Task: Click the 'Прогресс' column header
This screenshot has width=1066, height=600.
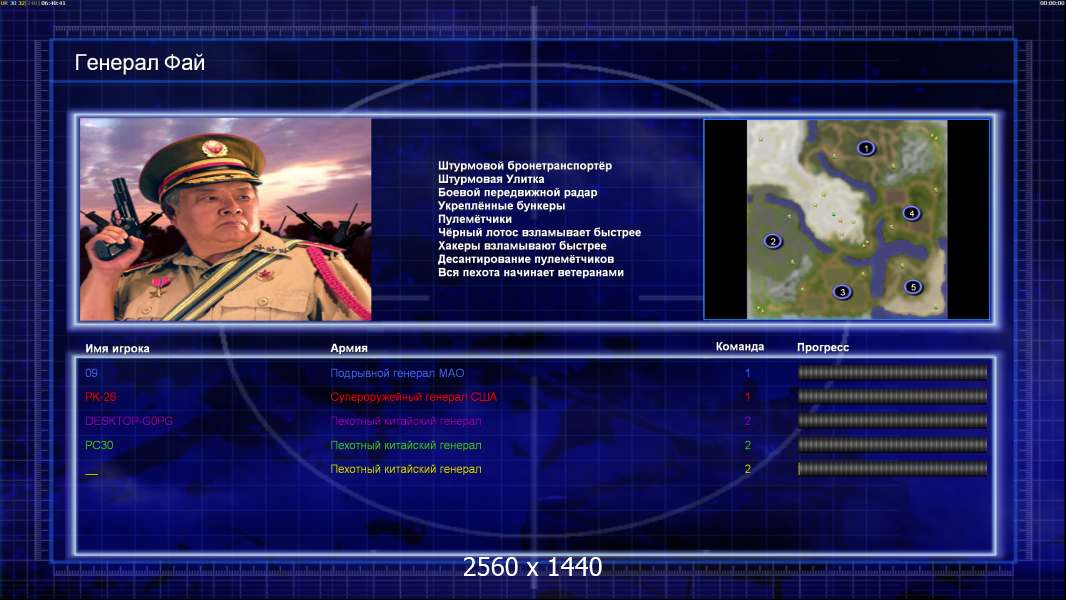Action: [823, 347]
